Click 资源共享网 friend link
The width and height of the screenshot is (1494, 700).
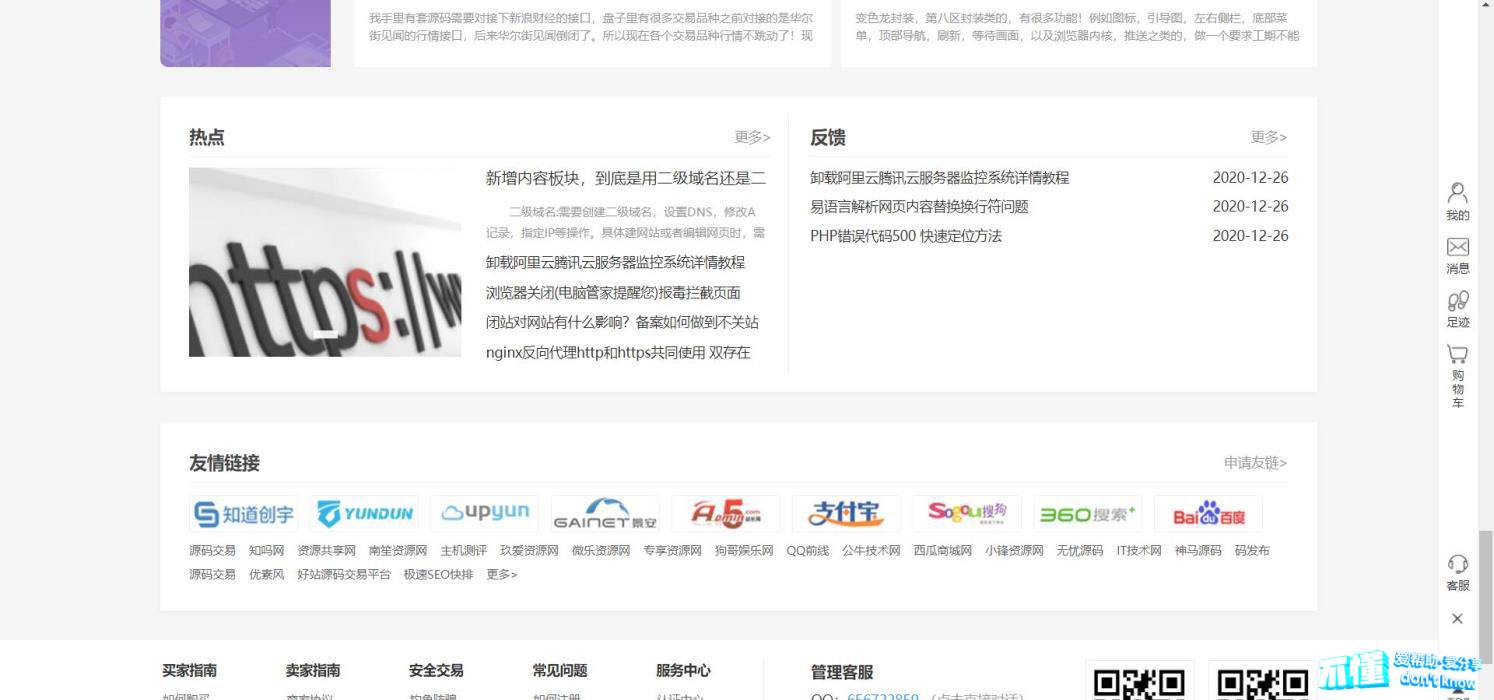326,550
